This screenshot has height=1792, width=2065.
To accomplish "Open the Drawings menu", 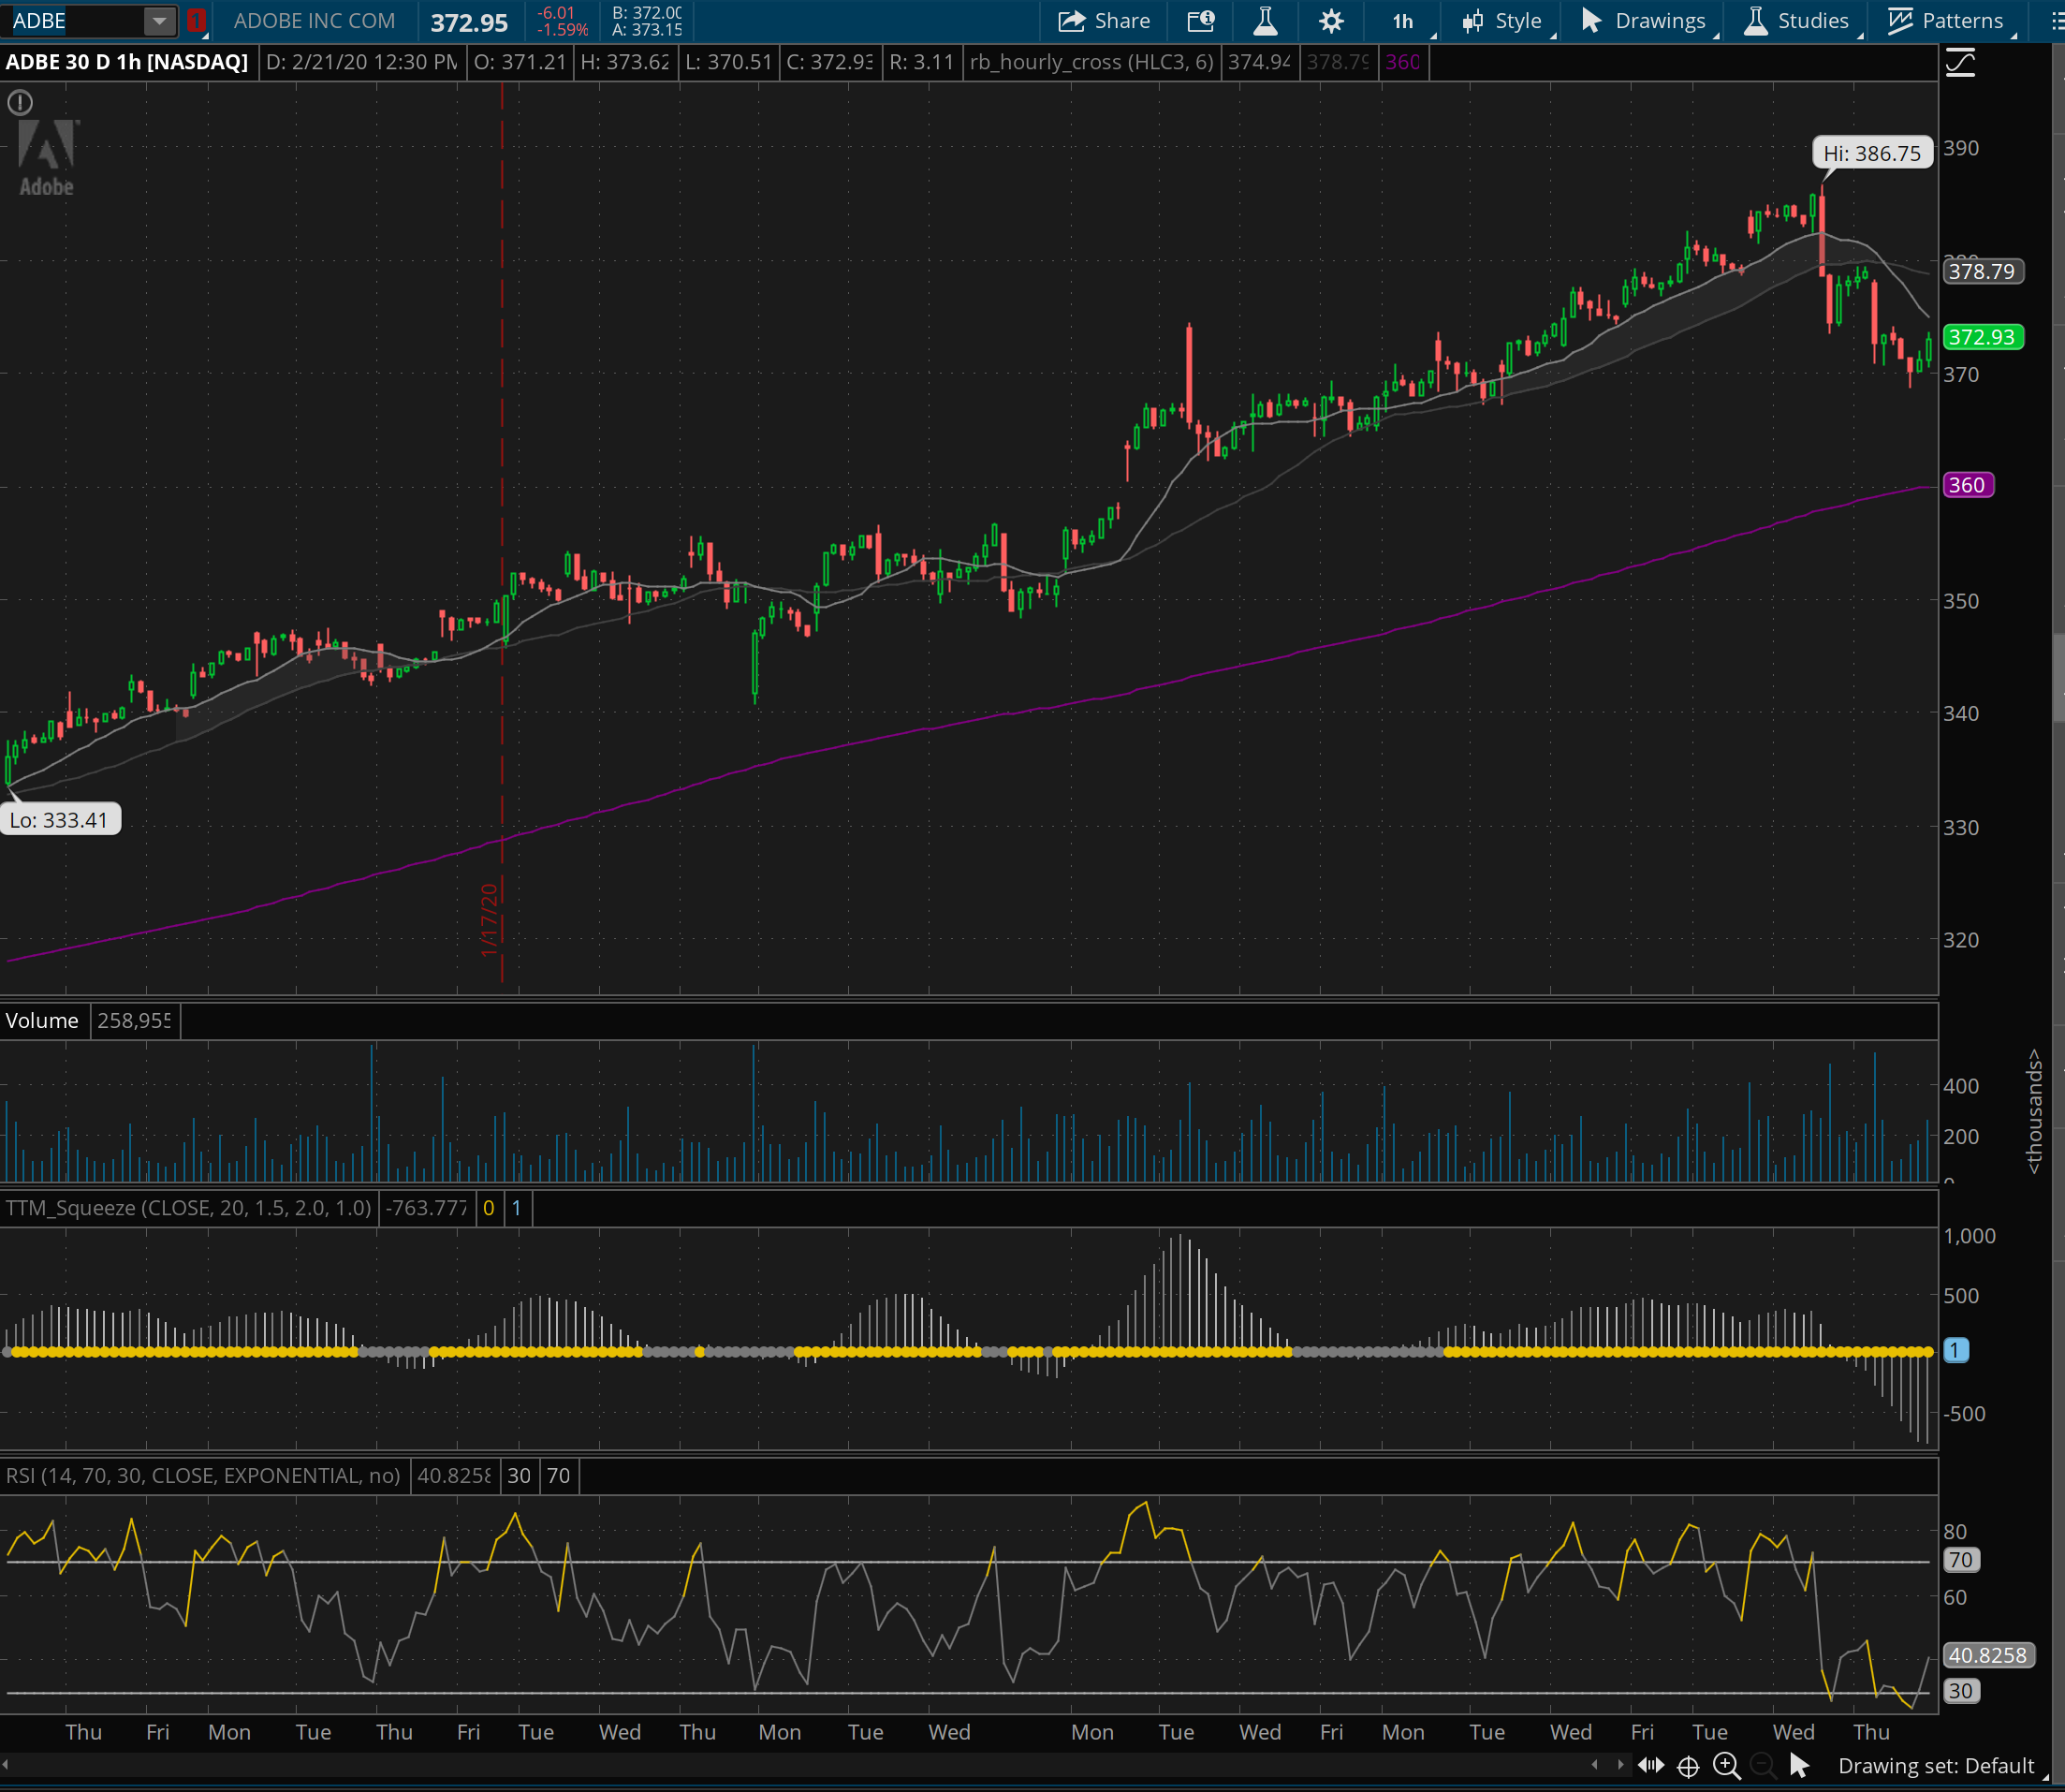I will tap(1645, 21).
